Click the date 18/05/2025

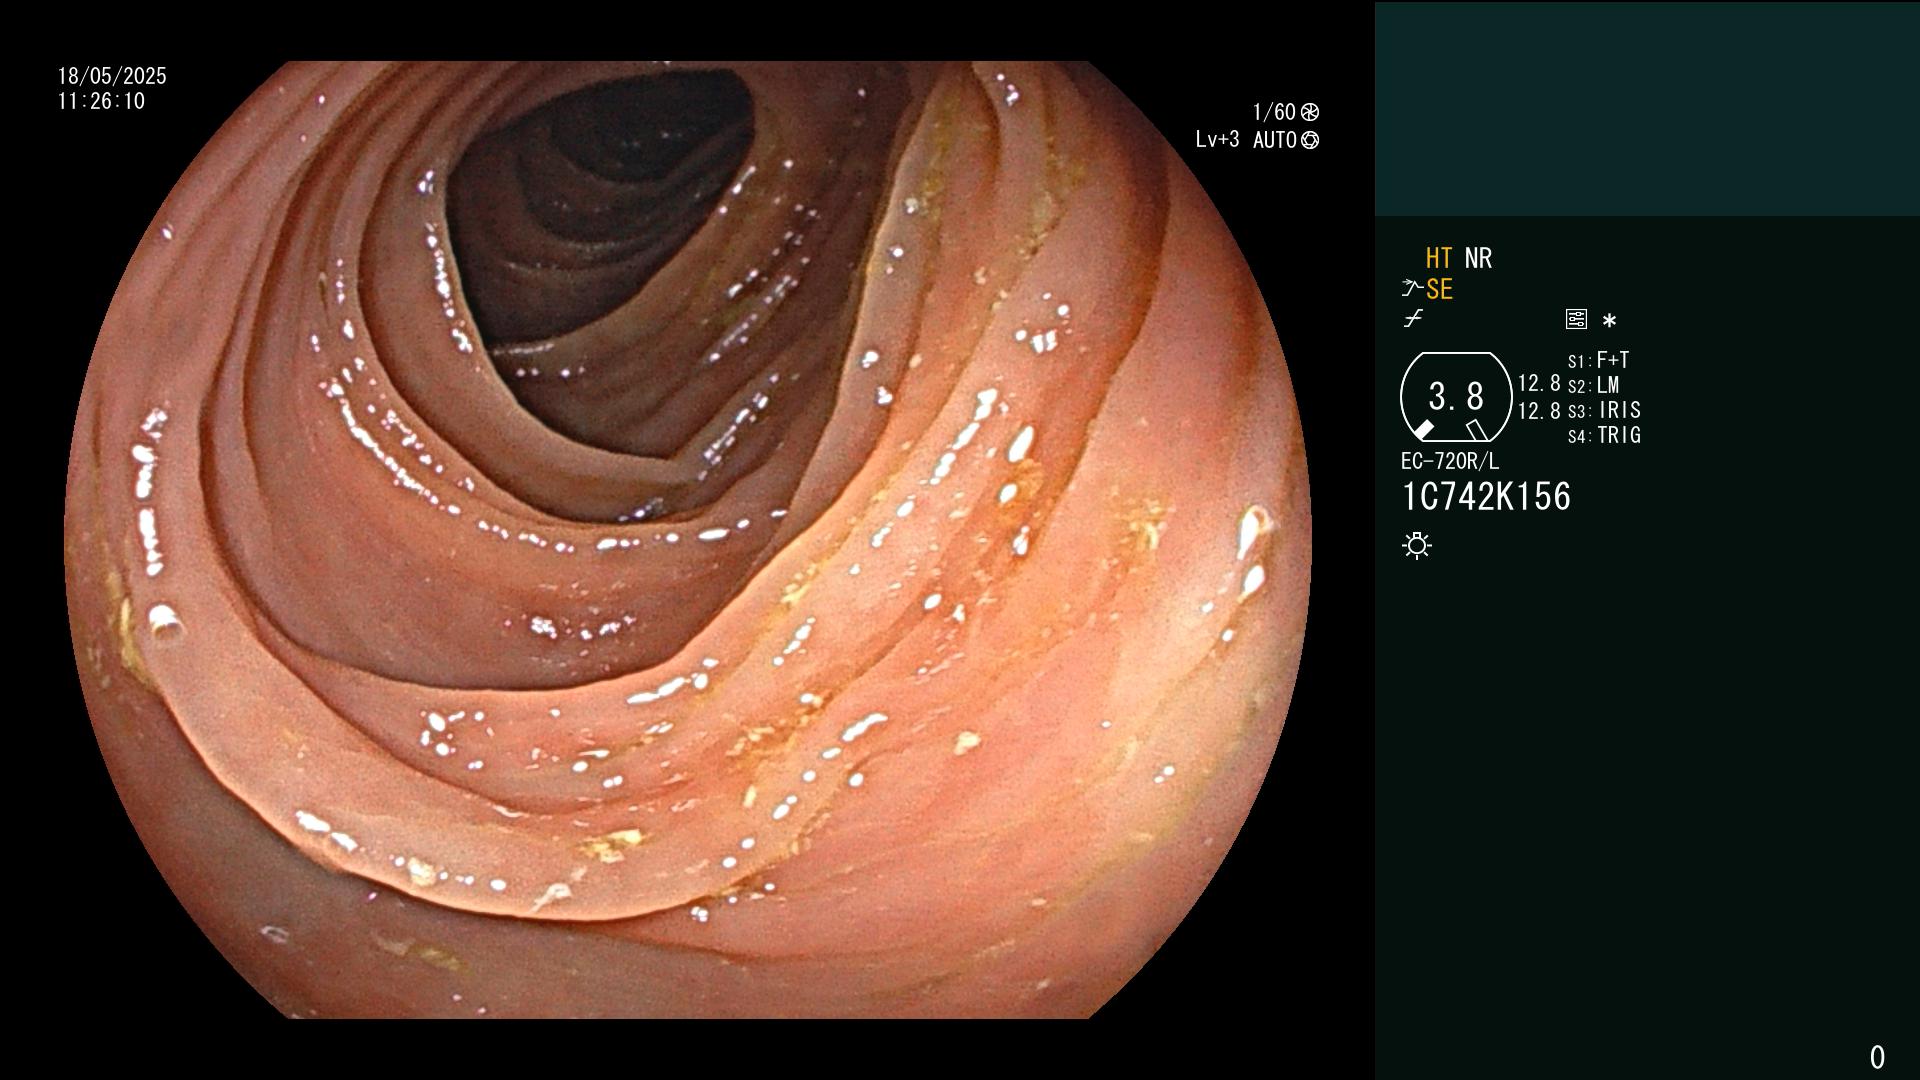coord(112,76)
